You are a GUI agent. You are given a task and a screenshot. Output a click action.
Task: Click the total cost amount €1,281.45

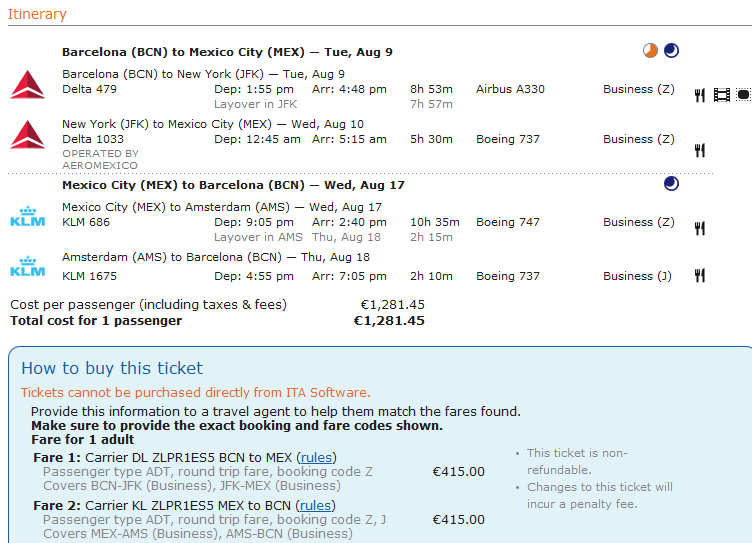tap(389, 321)
